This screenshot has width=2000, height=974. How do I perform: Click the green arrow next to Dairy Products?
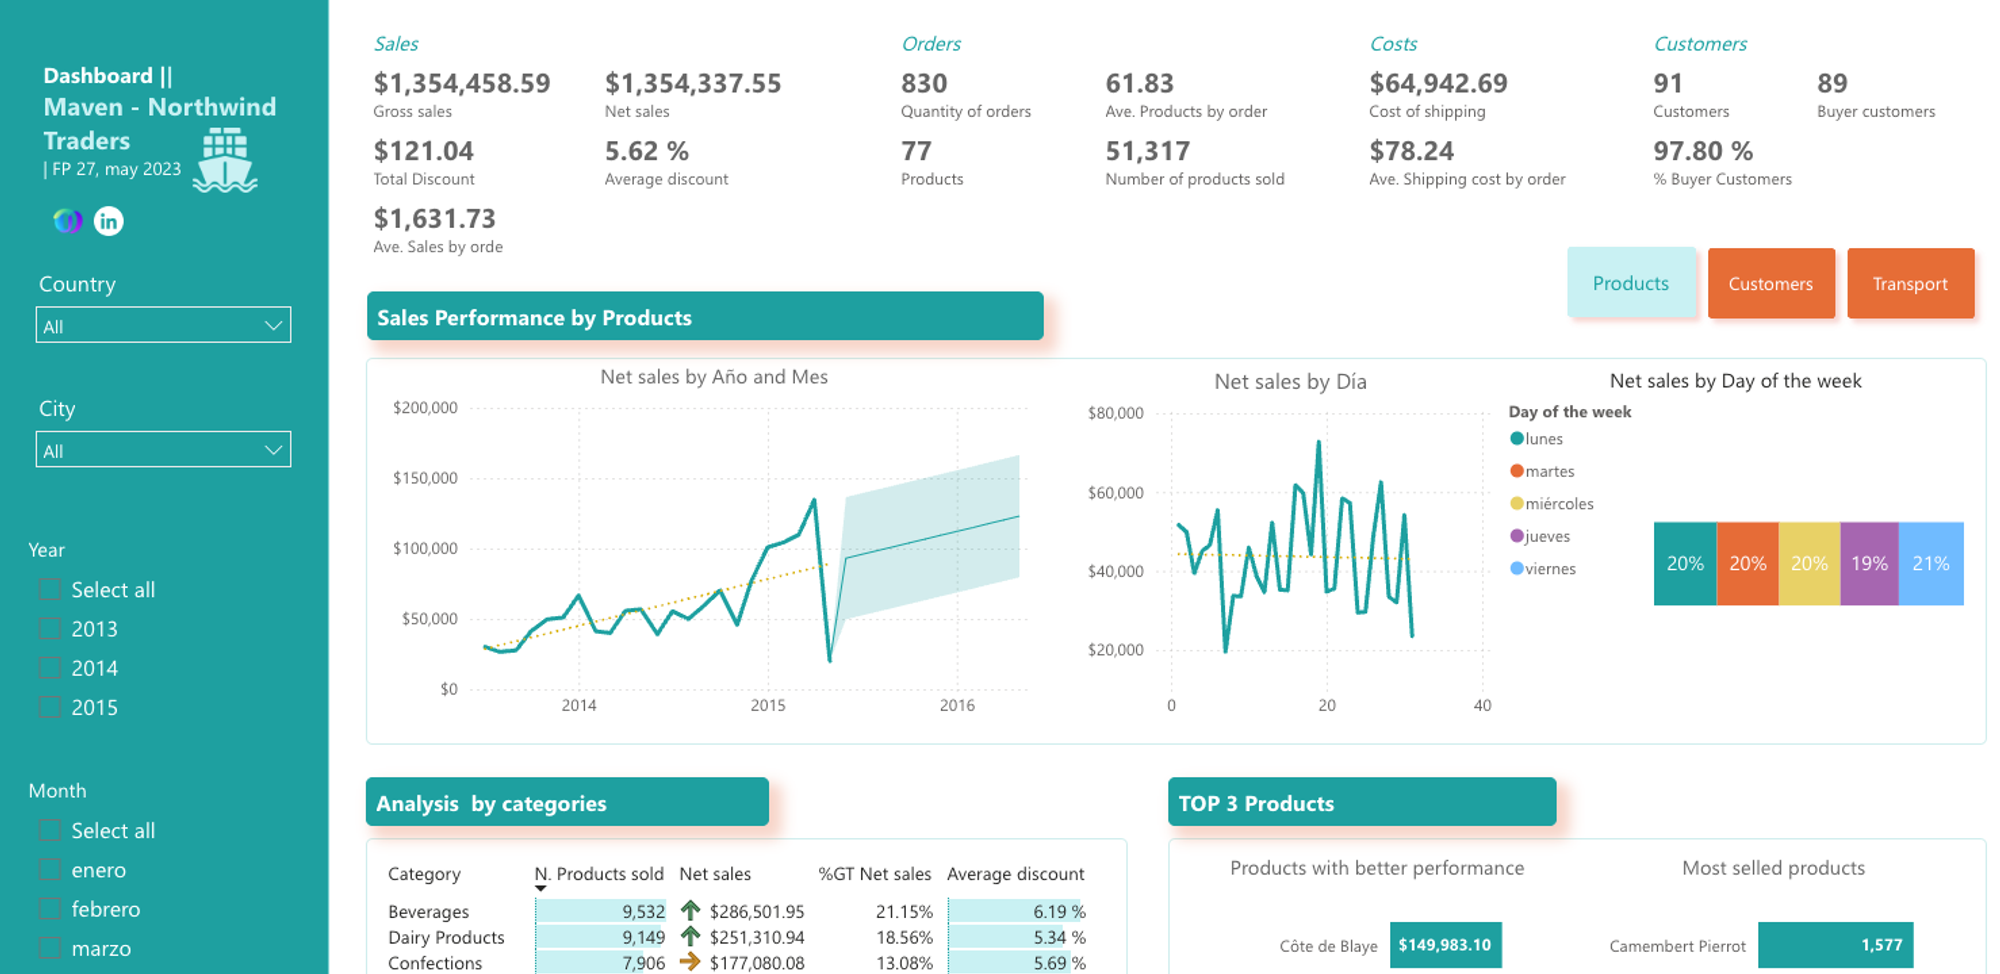point(690,937)
